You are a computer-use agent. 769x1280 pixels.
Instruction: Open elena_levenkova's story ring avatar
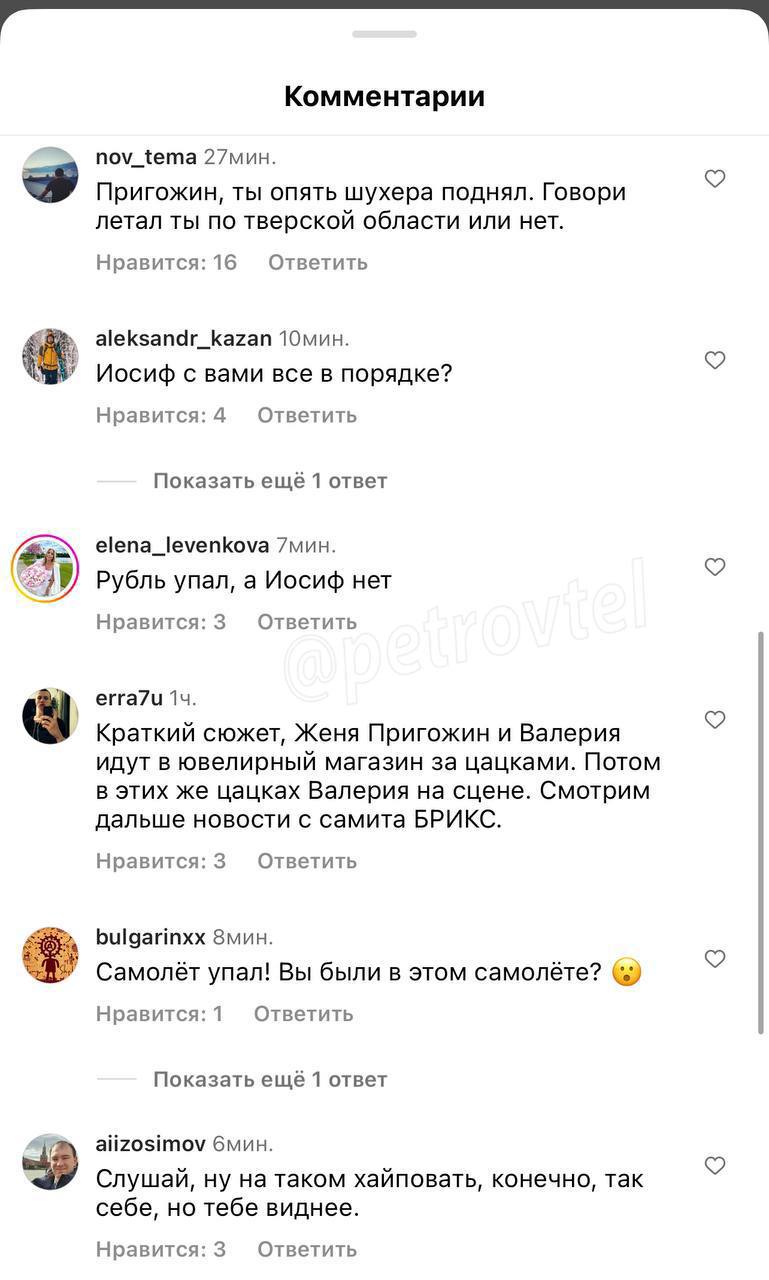[45, 569]
